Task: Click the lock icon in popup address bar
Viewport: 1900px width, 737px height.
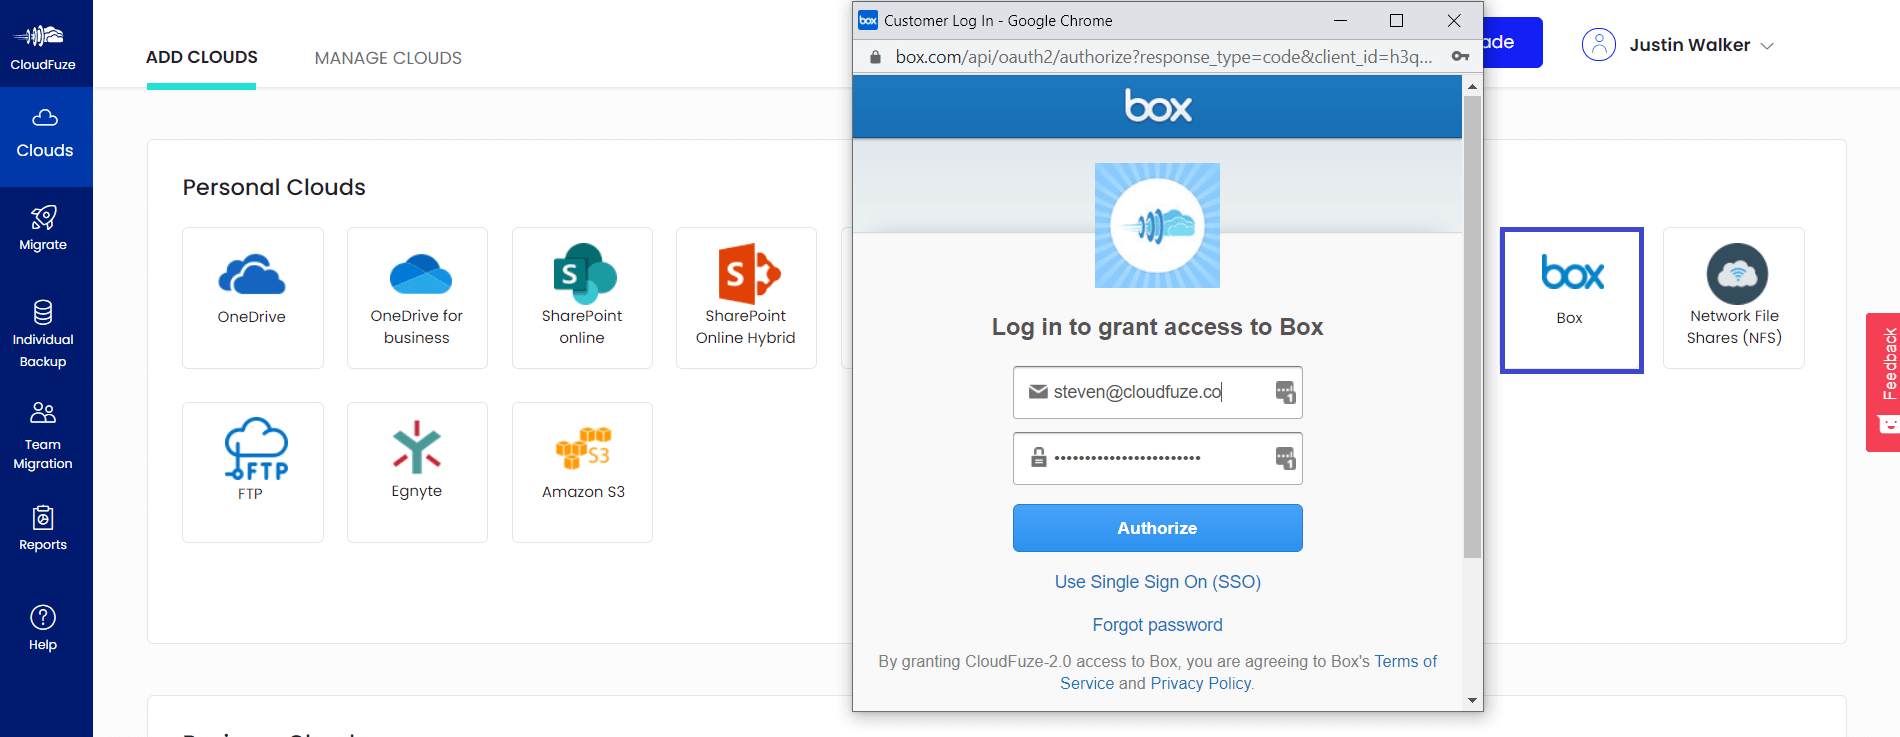Action: pyautogui.click(x=875, y=57)
